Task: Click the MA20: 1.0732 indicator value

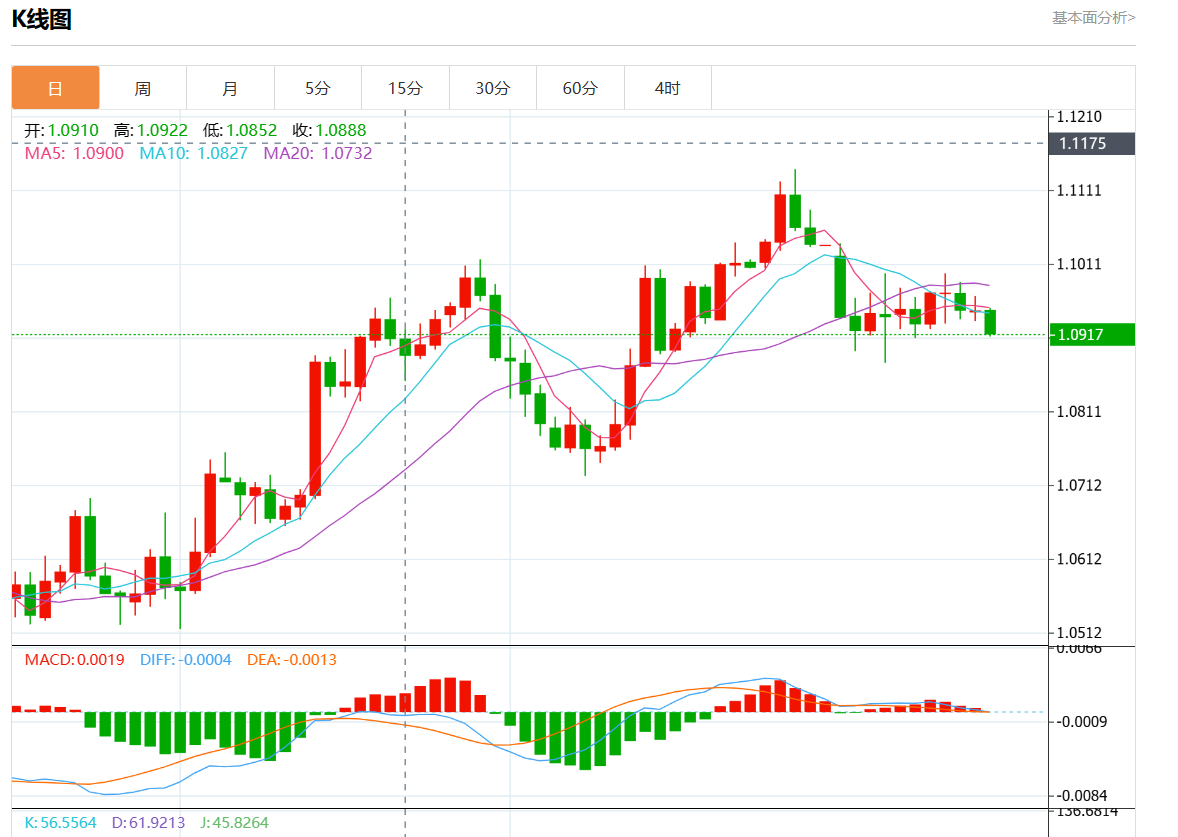Action: (x=318, y=153)
